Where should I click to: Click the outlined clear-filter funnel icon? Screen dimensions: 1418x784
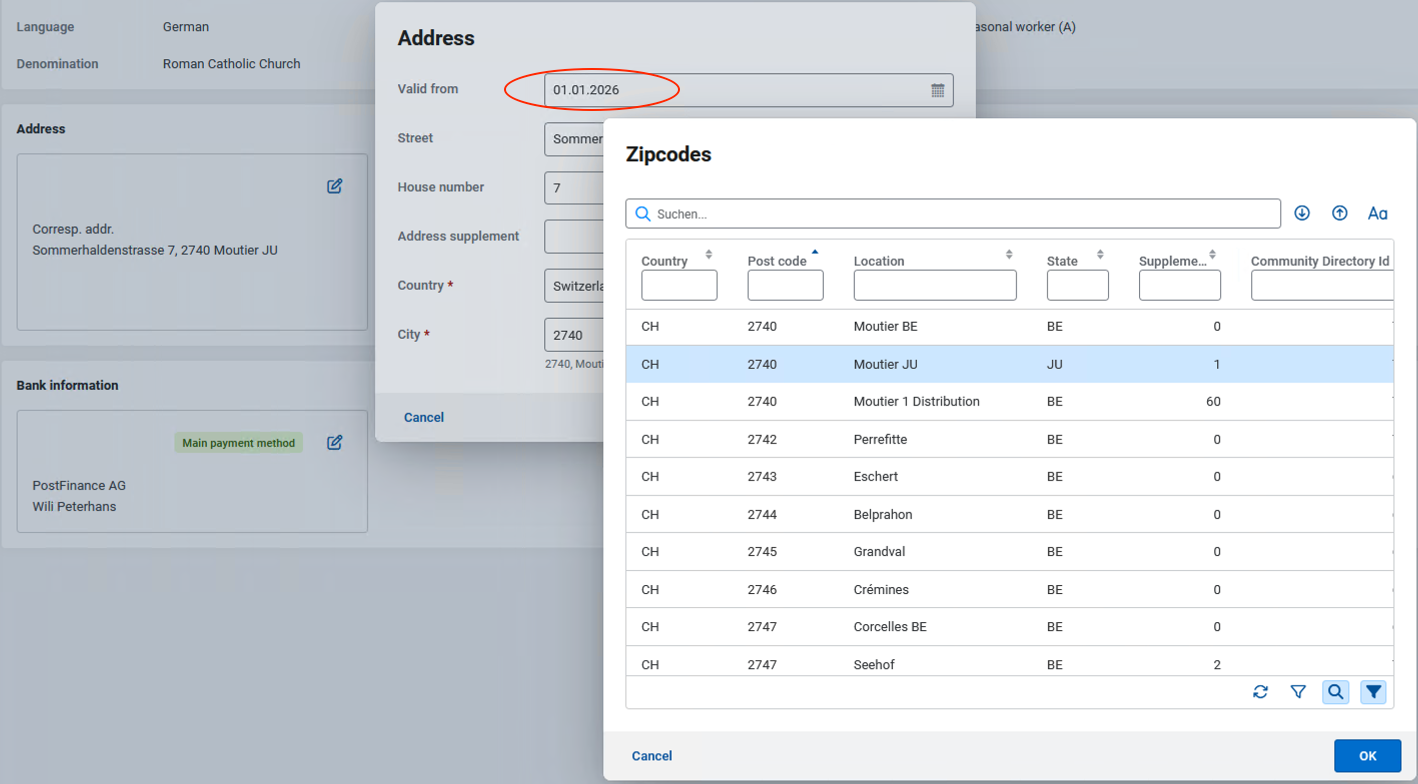click(x=1298, y=692)
